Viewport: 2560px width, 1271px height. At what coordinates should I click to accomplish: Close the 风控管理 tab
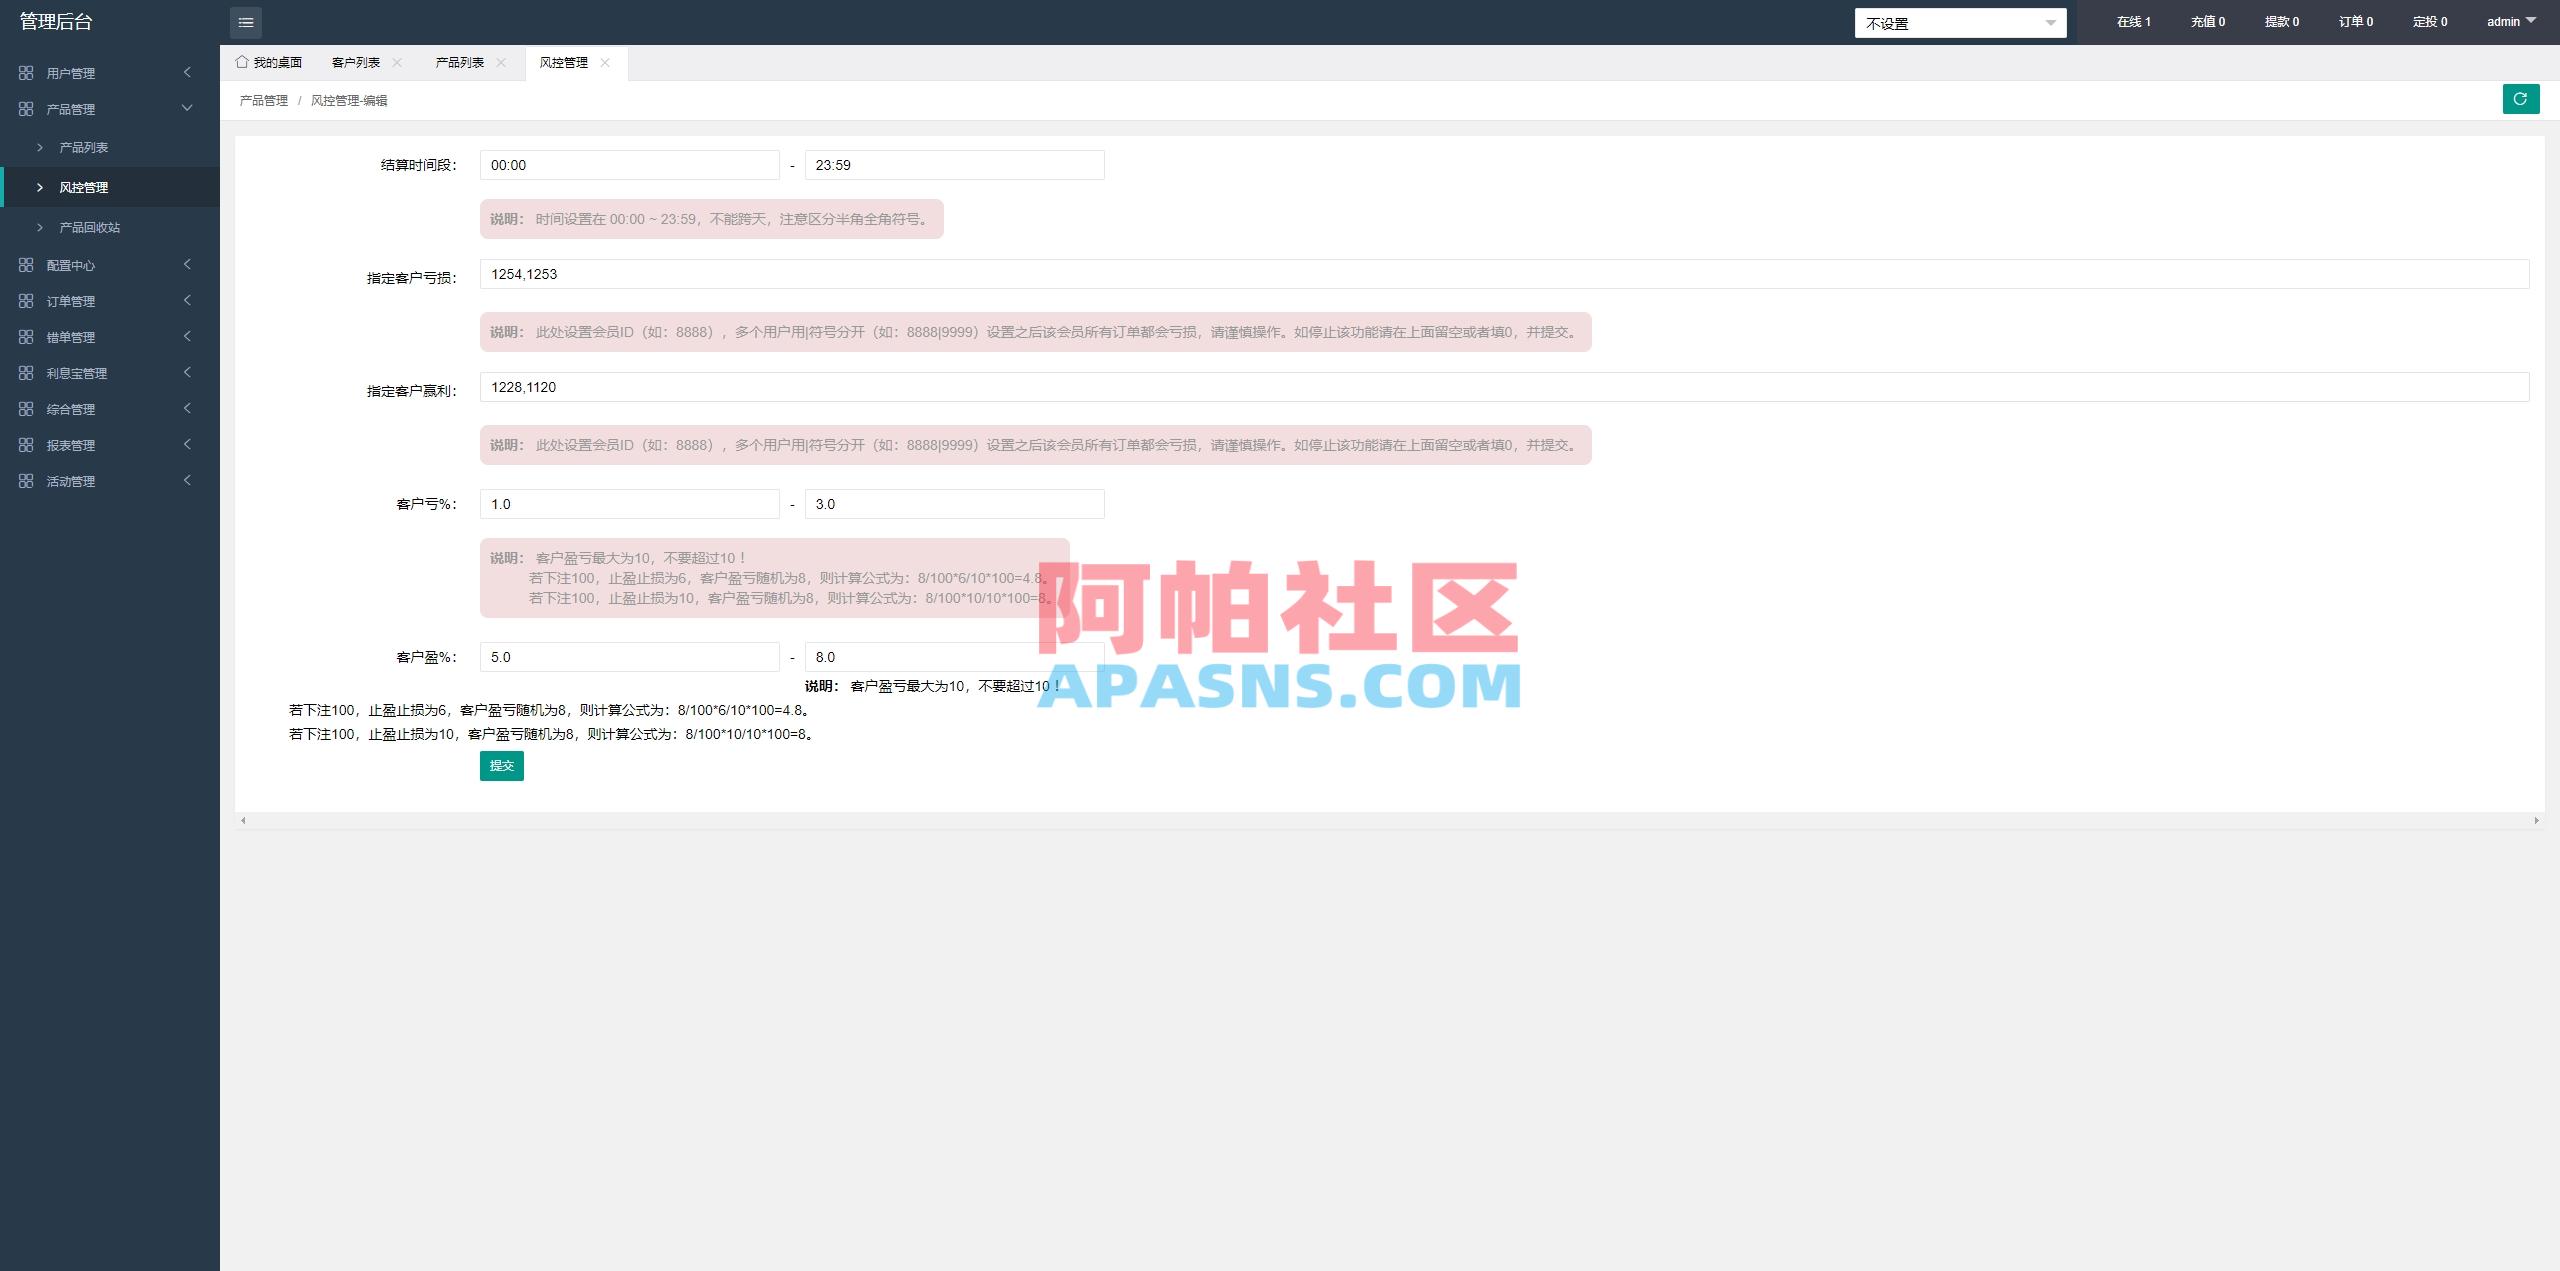pyautogui.click(x=605, y=62)
